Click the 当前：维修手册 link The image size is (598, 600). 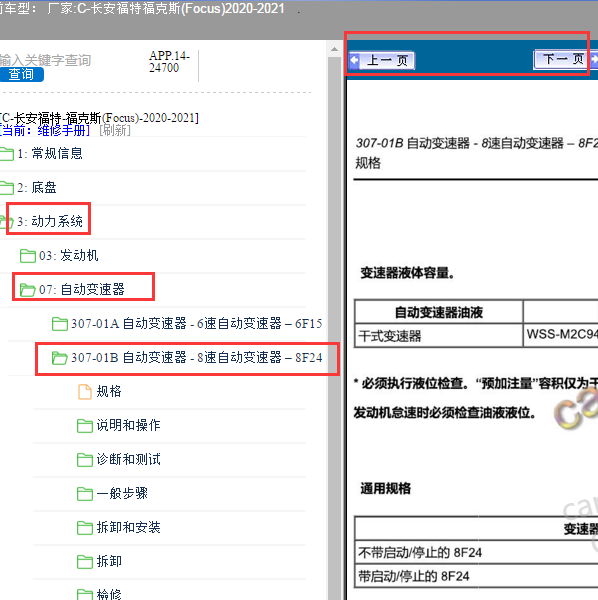[45, 130]
